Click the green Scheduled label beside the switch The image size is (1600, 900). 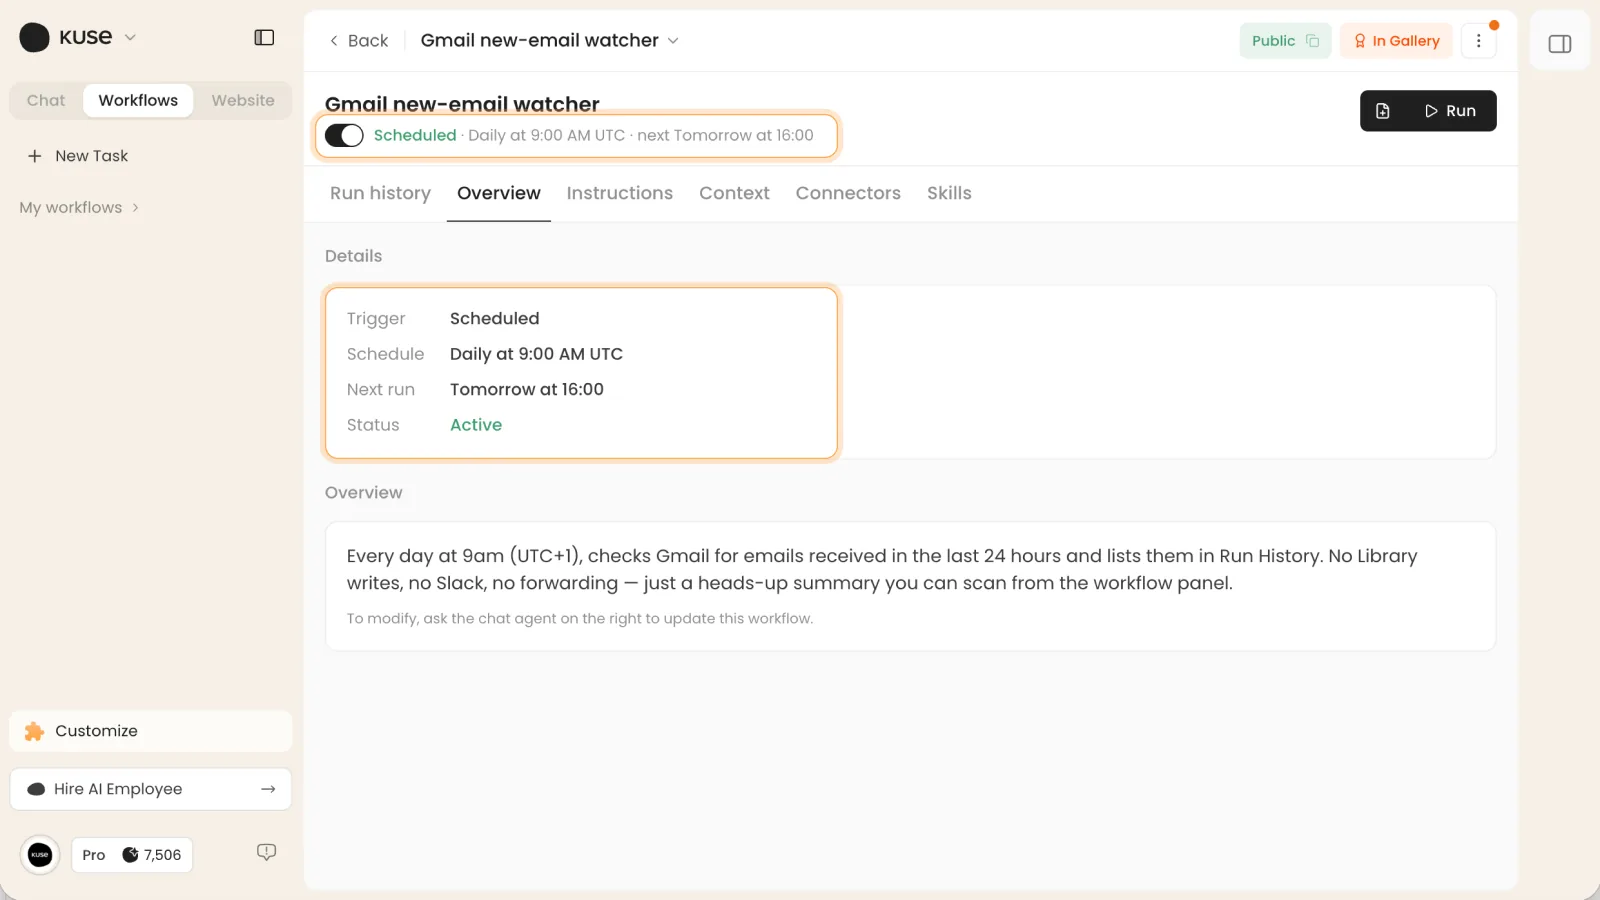click(x=415, y=135)
